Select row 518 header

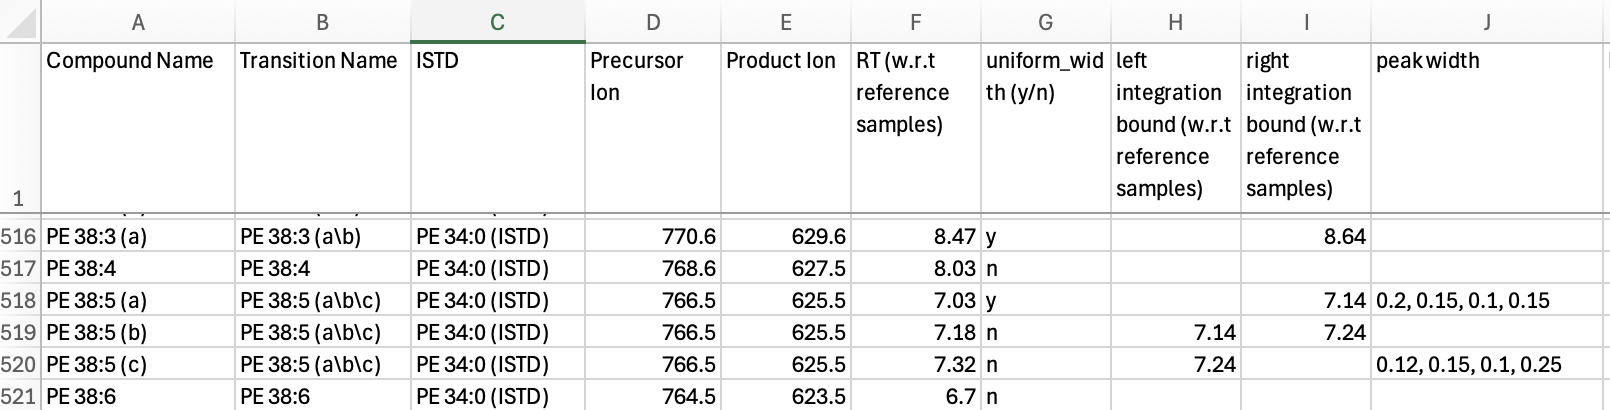pos(20,300)
